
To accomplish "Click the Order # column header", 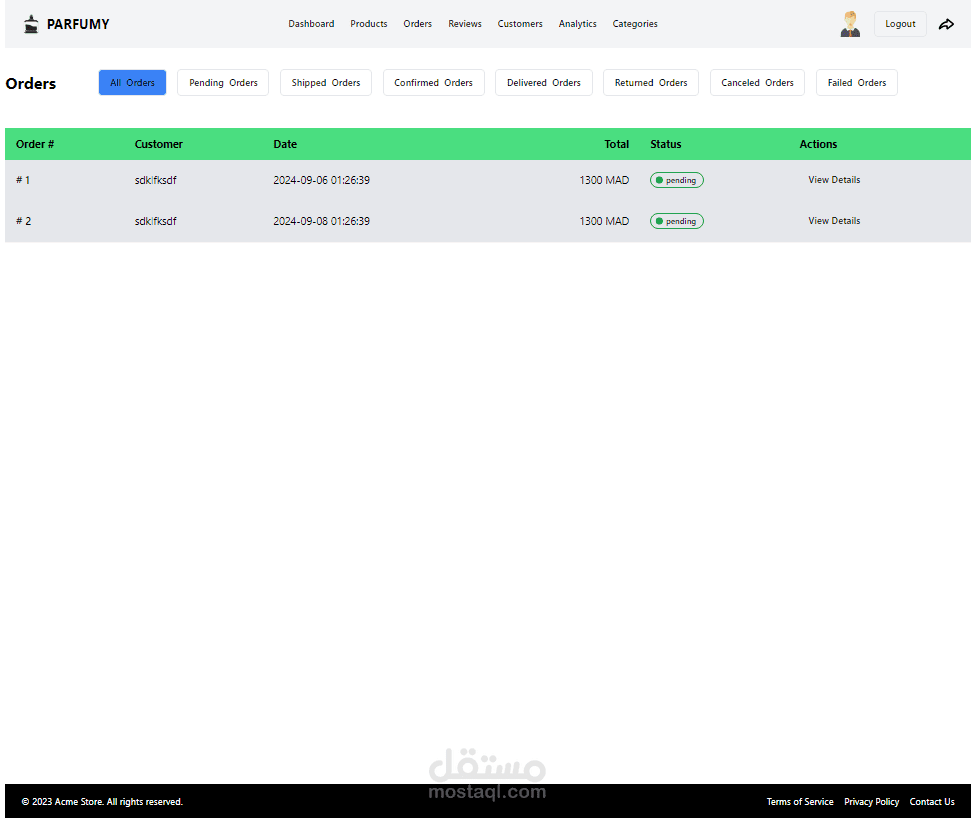I will (x=35, y=144).
